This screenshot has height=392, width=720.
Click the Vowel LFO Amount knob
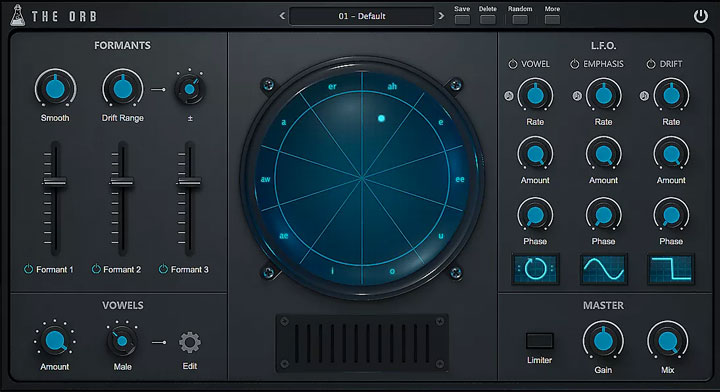[535, 154]
